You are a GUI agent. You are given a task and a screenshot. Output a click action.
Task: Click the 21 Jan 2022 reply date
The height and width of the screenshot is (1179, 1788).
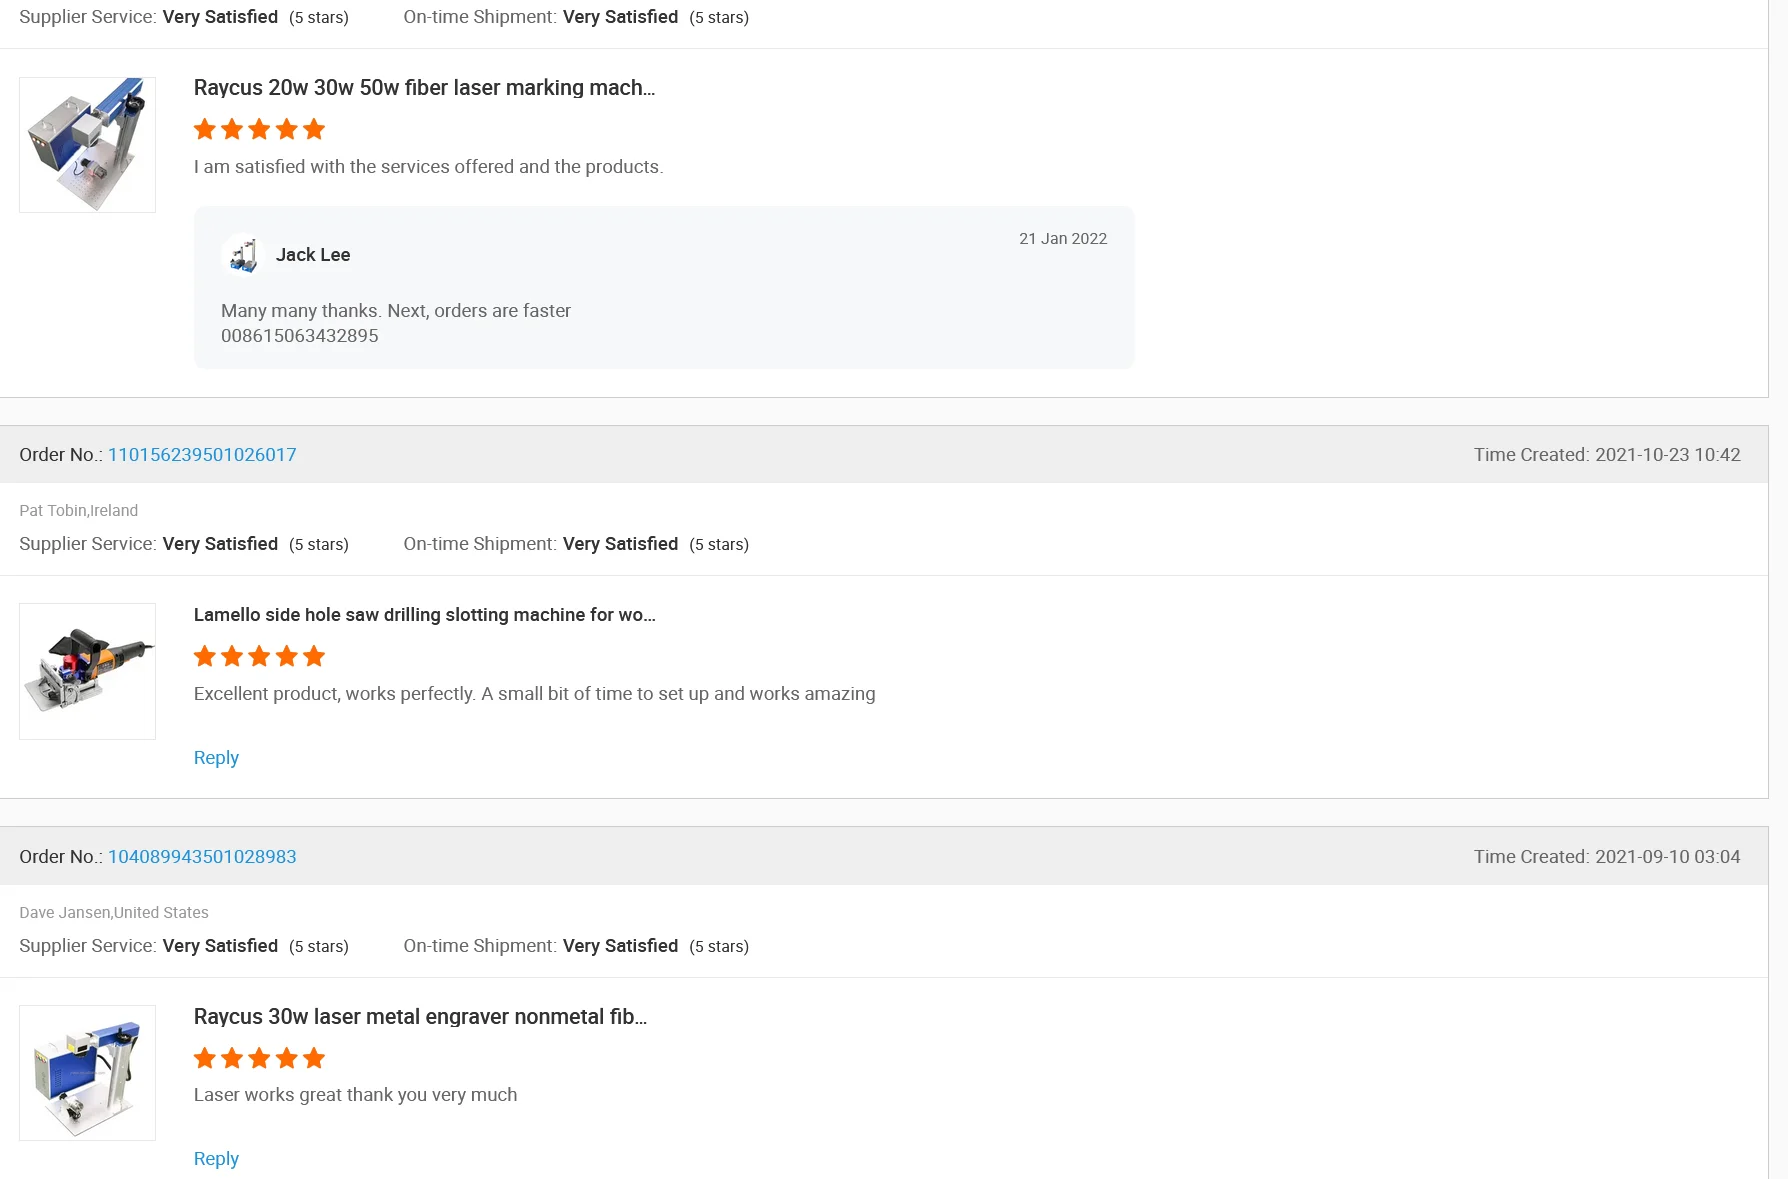(1063, 239)
